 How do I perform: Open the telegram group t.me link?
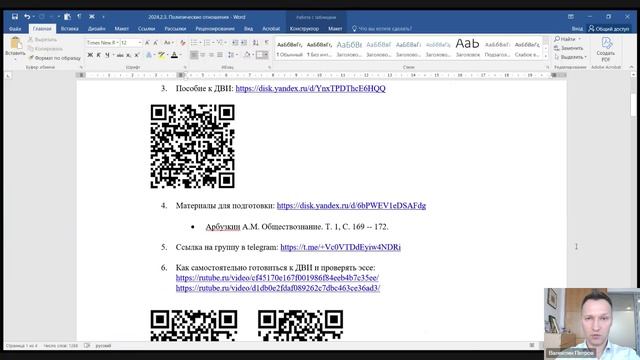point(340,247)
